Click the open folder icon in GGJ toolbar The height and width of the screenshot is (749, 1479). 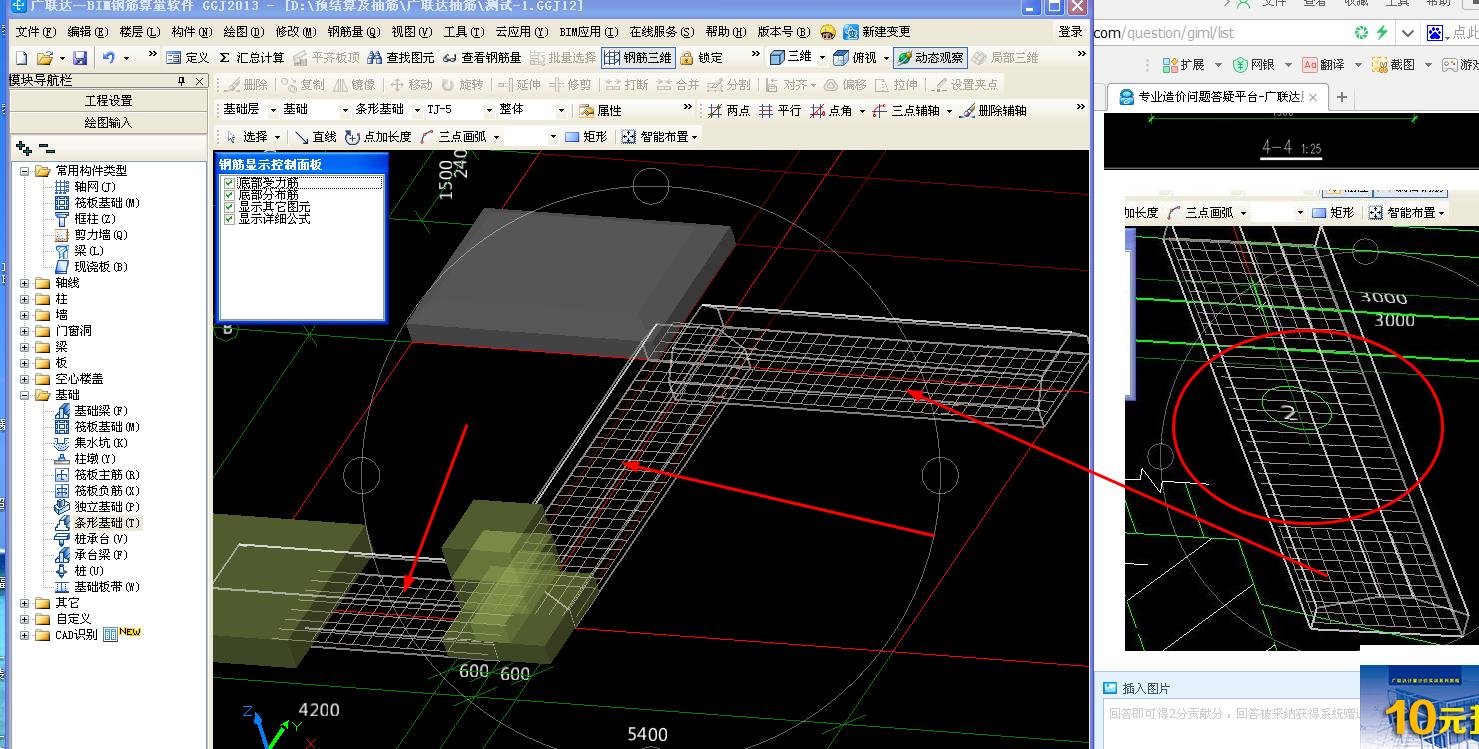47,58
